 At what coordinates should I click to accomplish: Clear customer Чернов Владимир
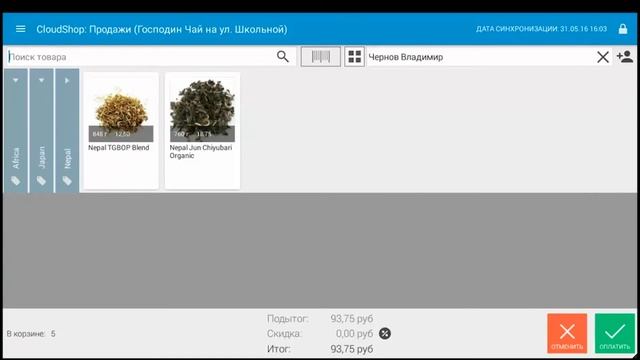point(602,57)
